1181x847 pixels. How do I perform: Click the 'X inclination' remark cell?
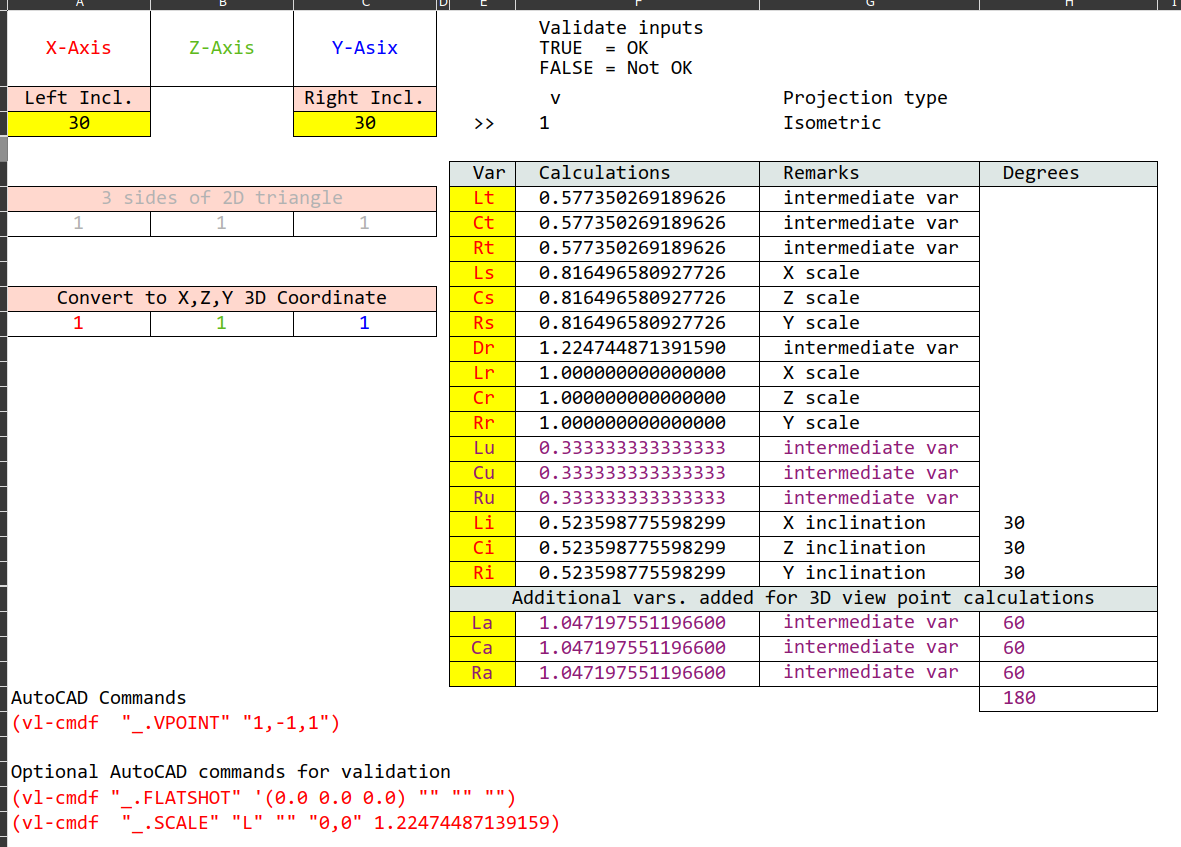coord(869,523)
